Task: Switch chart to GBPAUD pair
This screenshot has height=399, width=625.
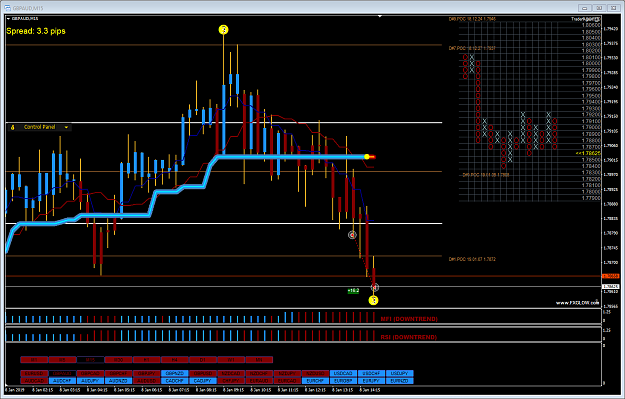Action: pyautogui.click(x=63, y=373)
